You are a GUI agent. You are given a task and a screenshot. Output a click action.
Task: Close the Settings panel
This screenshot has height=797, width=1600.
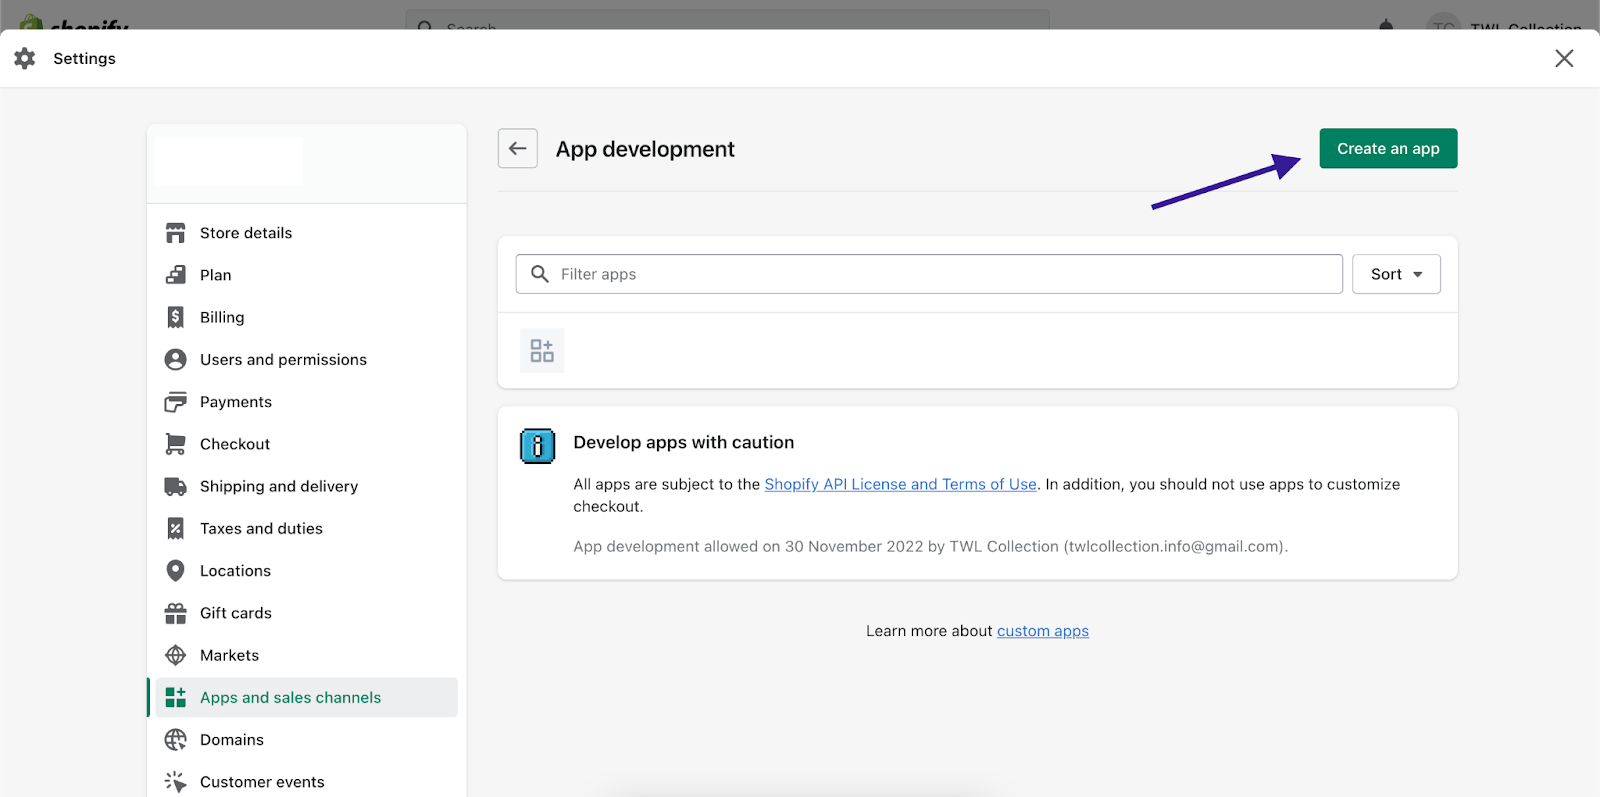click(1564, 58)
